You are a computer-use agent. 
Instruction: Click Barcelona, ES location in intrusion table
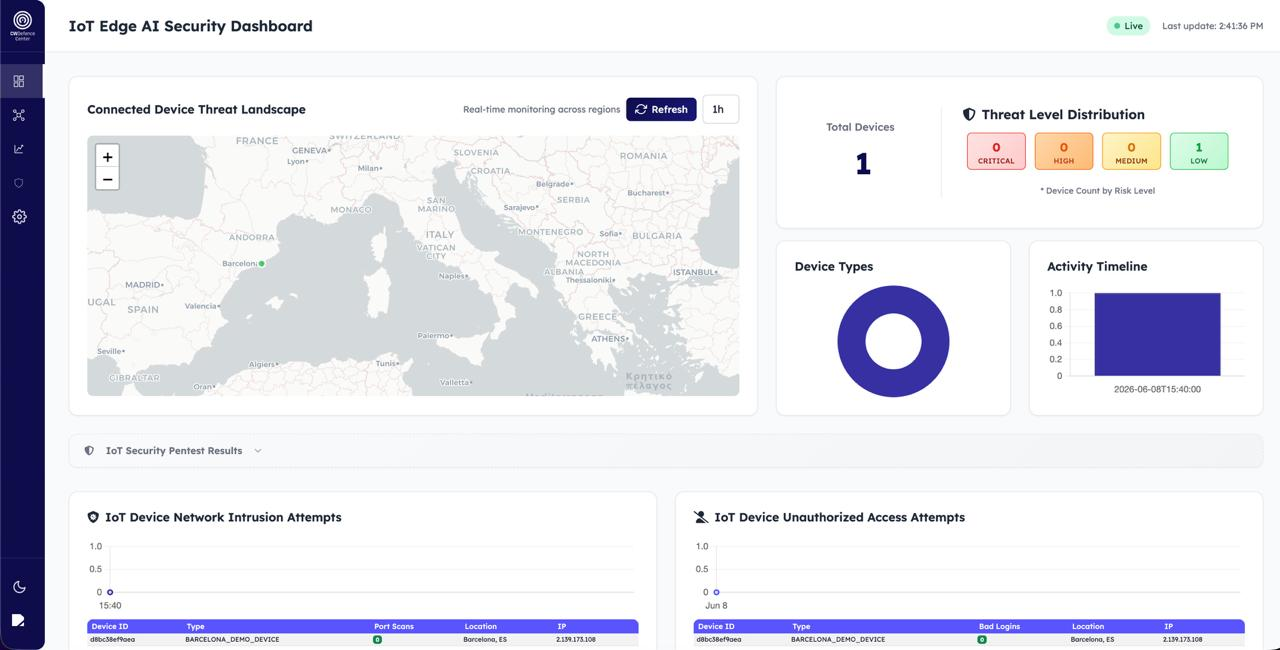[485, 639]
